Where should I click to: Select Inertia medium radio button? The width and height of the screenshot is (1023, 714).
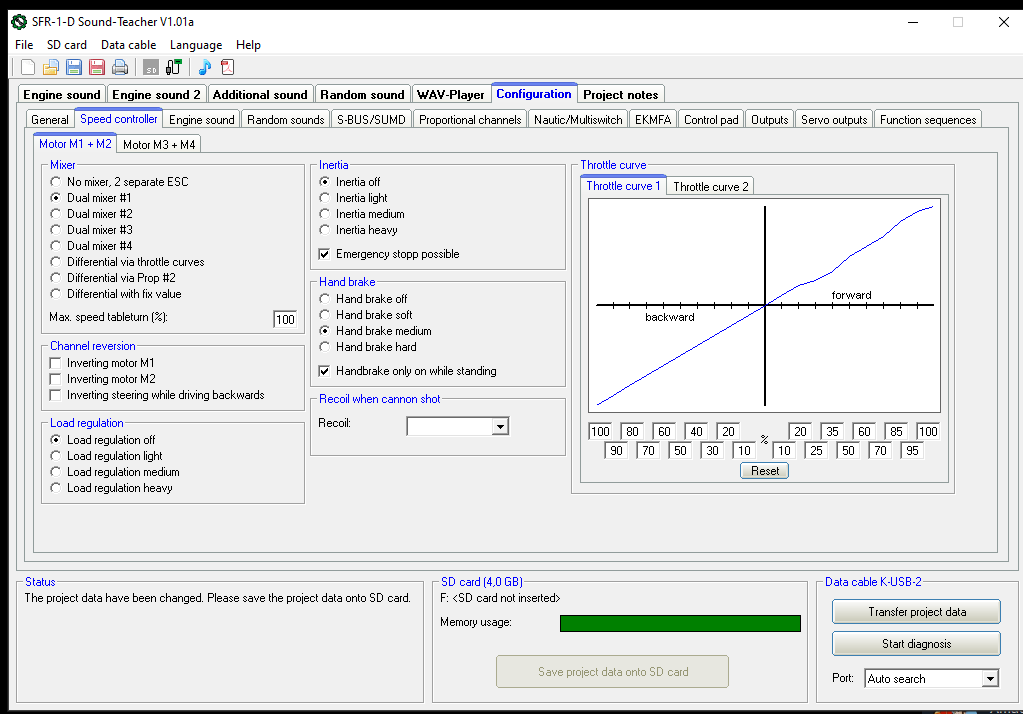pos(324,214)
